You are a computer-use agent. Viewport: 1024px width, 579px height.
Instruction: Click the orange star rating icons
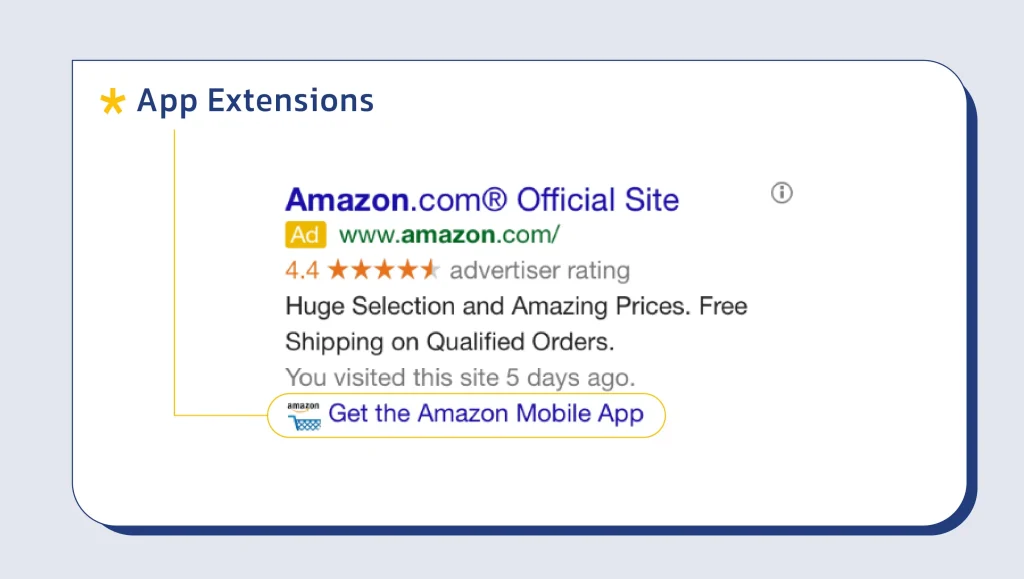[x=383, y=269]
